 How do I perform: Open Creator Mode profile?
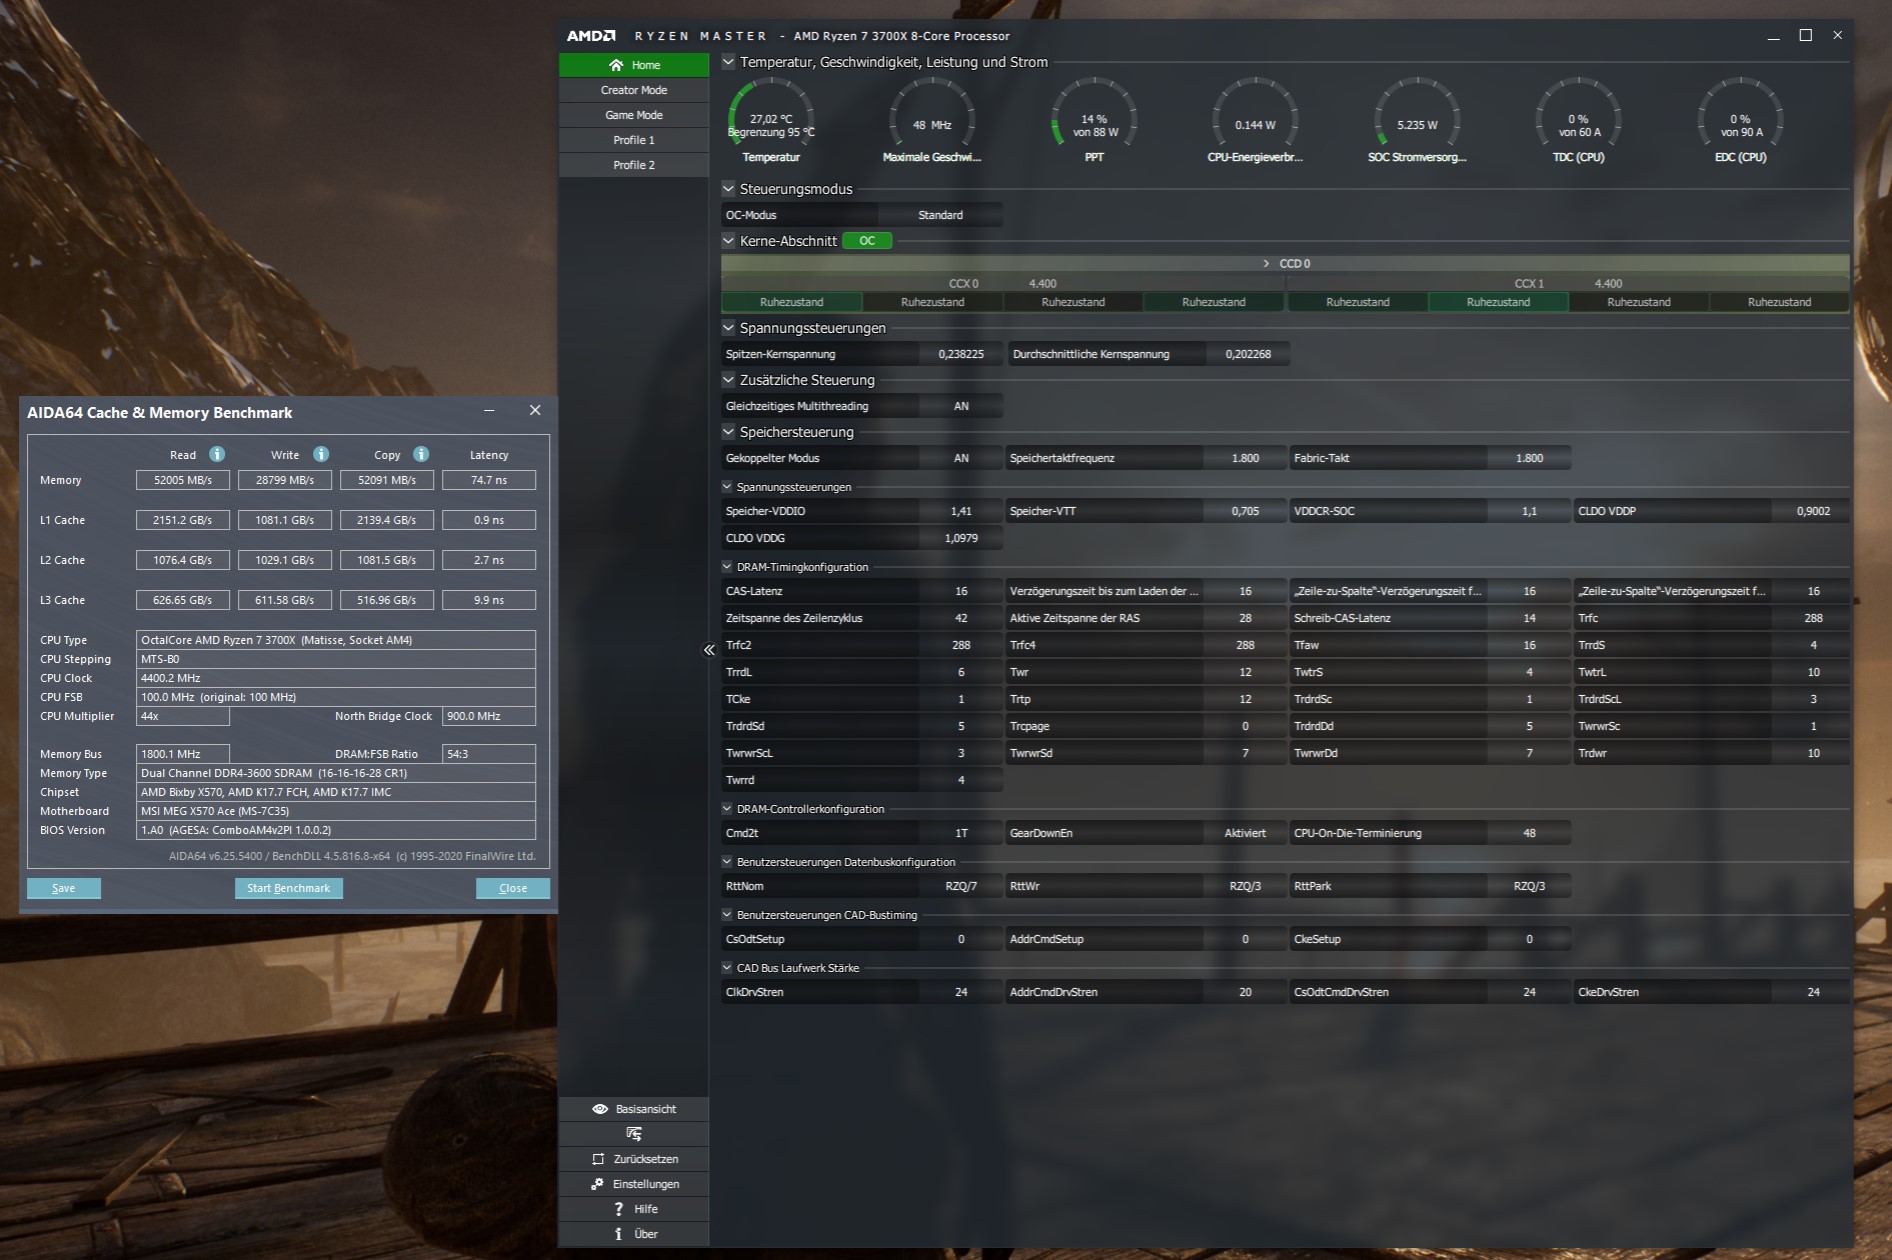pos(634,90)
